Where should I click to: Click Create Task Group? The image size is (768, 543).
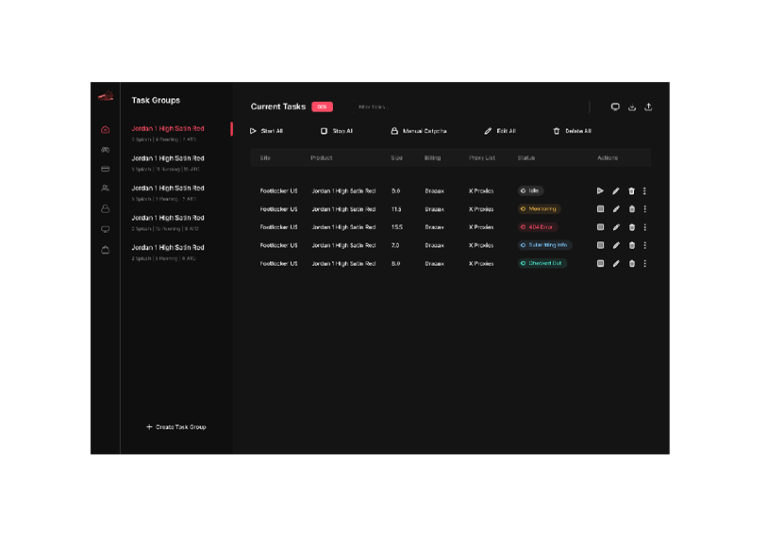(176, 427)
